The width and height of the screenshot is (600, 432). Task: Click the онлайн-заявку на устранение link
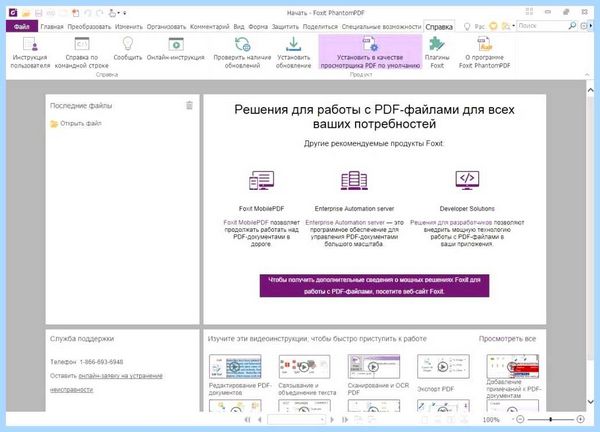[121, 376]
